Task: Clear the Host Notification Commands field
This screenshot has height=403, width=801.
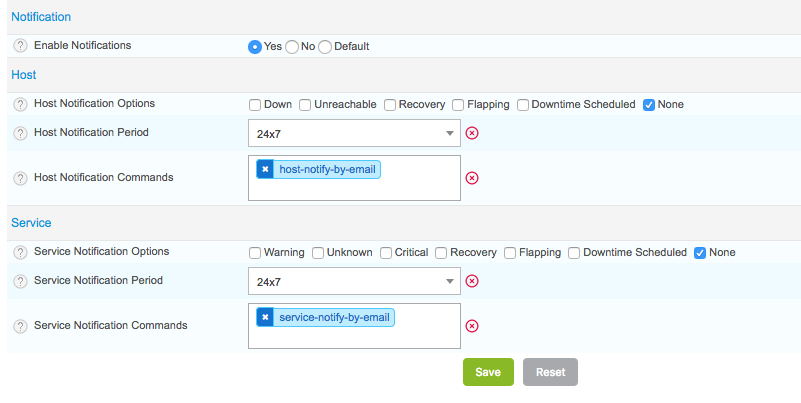Action: pyautogui.click(x=472, y=178)
